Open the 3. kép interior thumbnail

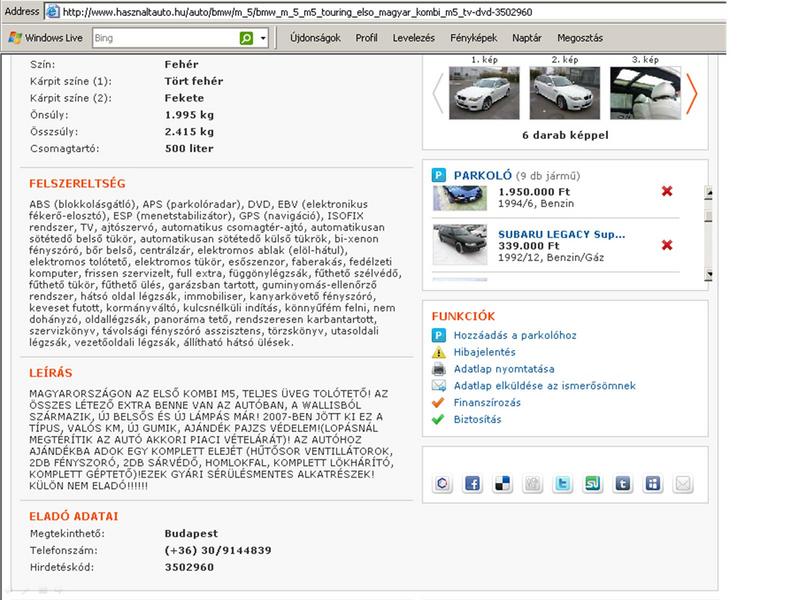coord(645,93)
